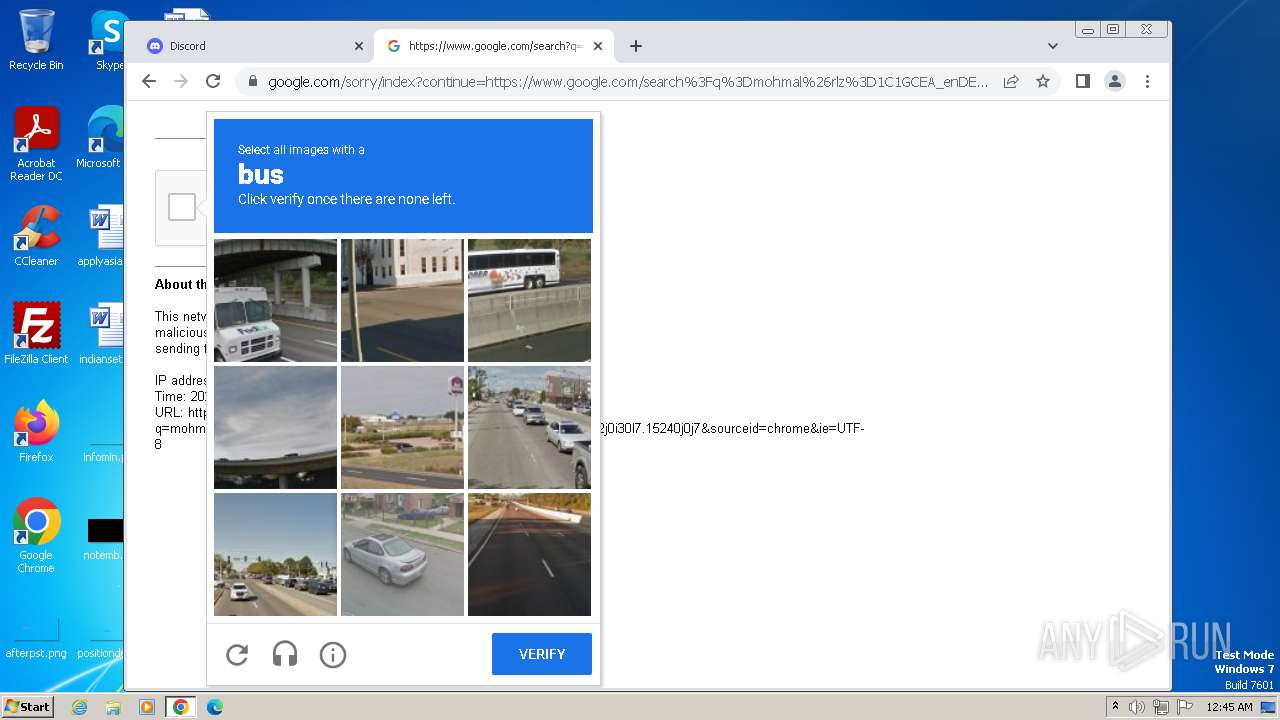Go back to previous page
Viewport: 1280px width, 720px height.
[x=149, y=81]
